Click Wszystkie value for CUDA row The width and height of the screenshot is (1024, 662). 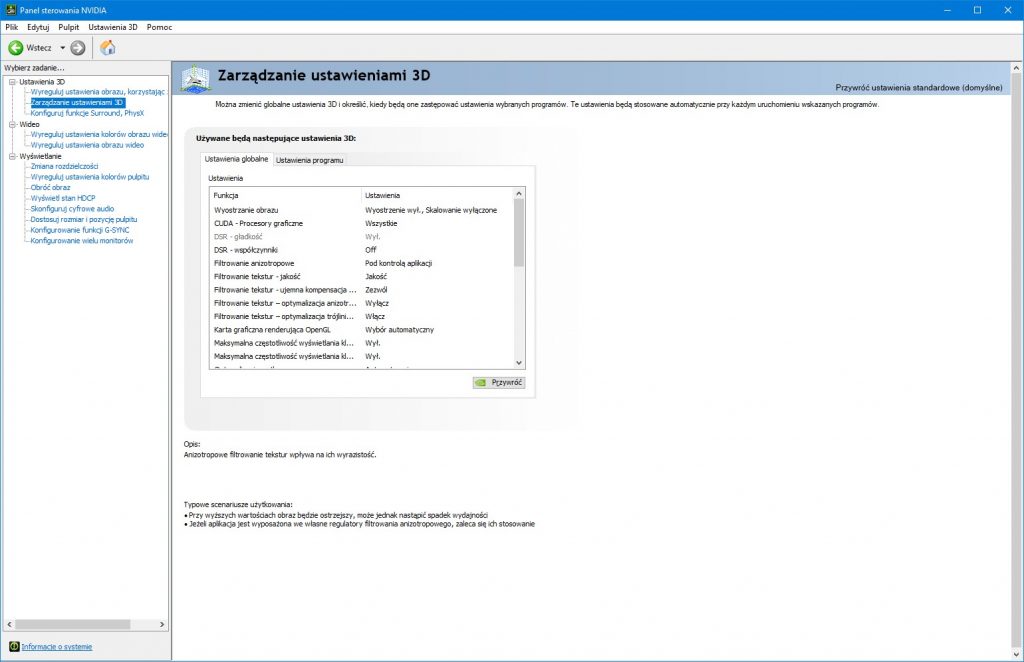[381, 223]
